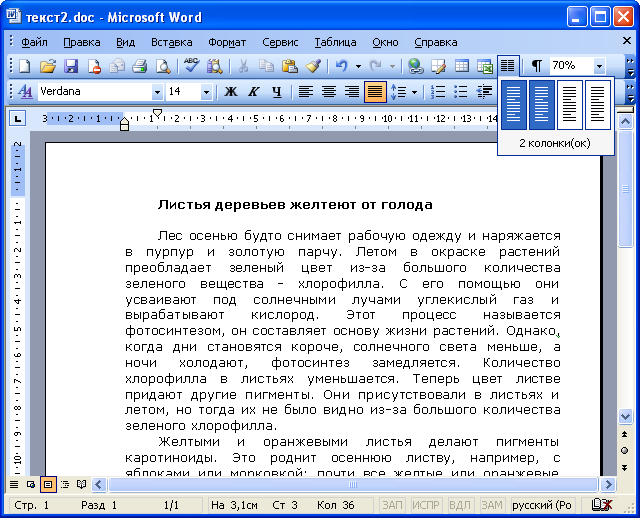Image resolution: width=640 pixels, height=518 pixels.
Task: Click the spelling status book icon
Action: (x=602, y=505)
